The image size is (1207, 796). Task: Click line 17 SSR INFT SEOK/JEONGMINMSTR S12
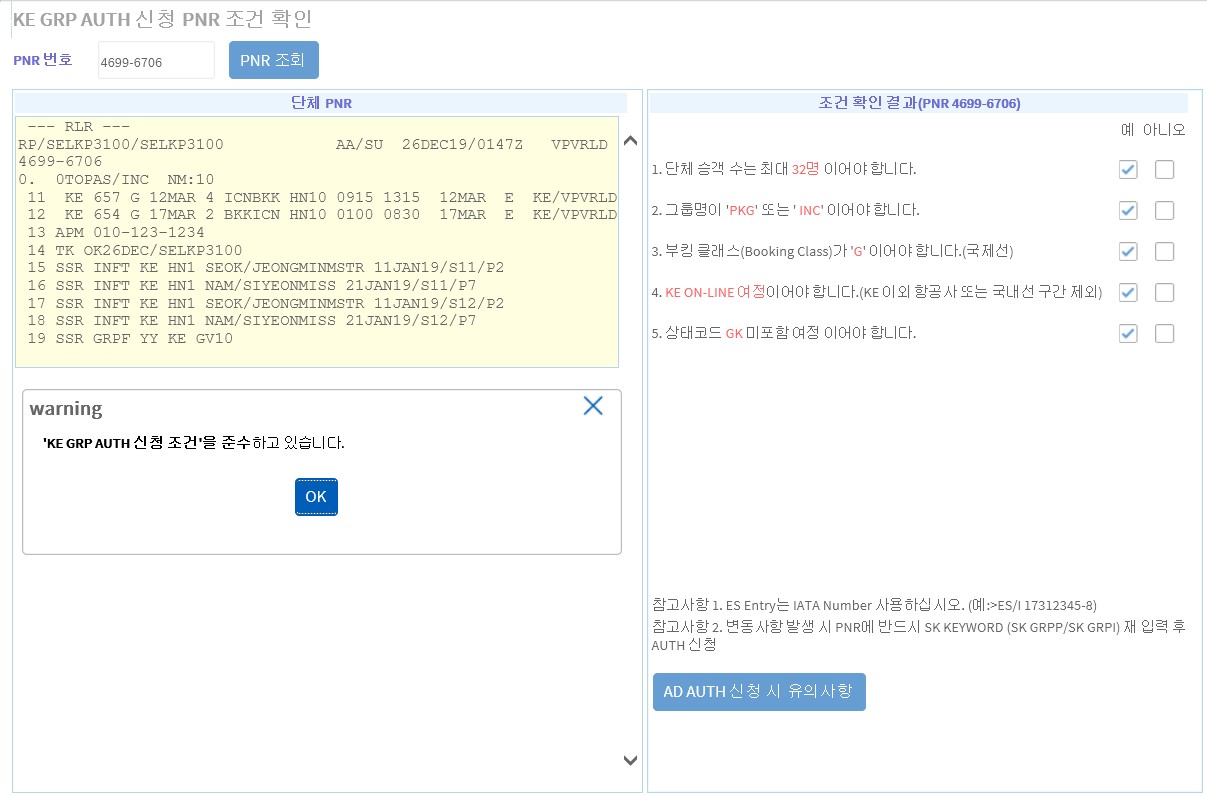click(x=266, y=303)
